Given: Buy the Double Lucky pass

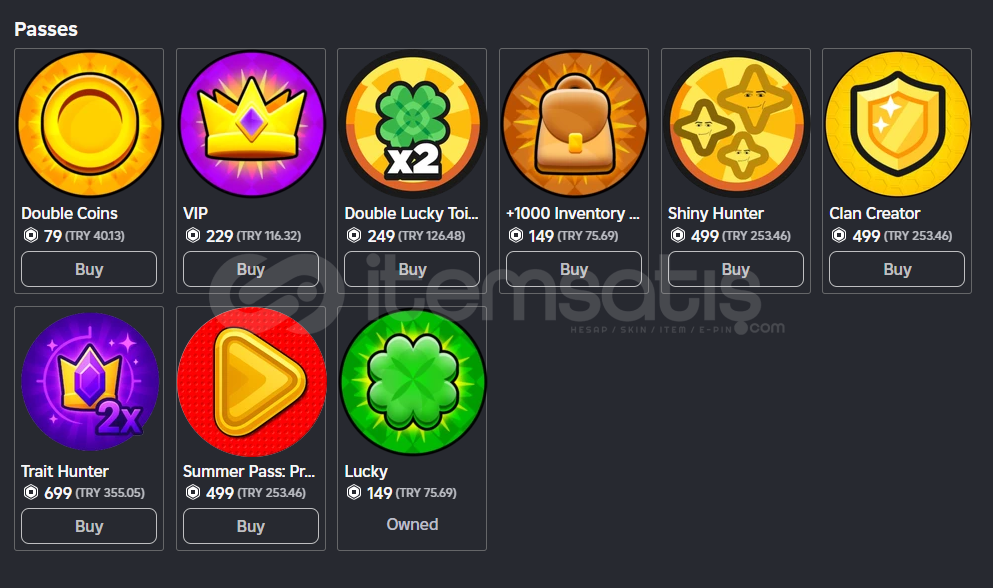Looking at the screenshot, I should coord(412,269).
